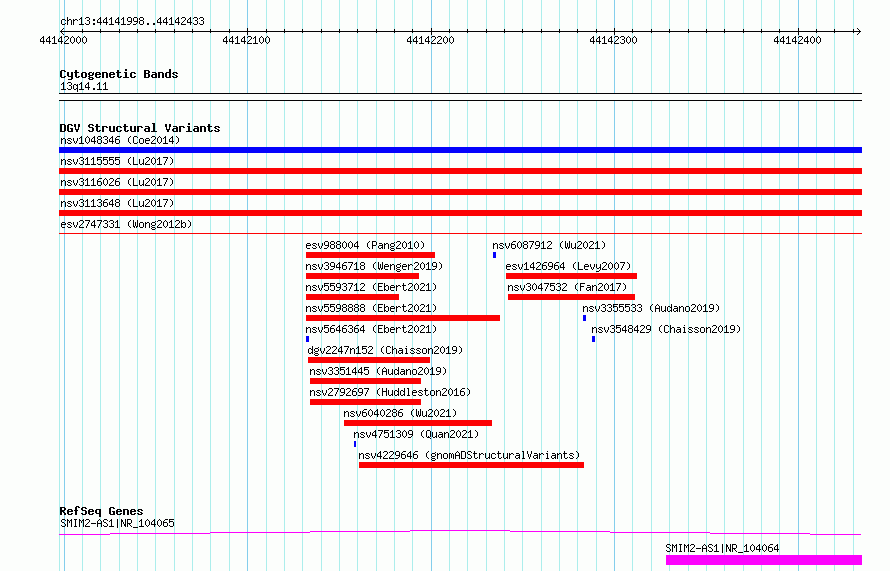Click the small blue marker under nsv6087912
This screenshot has height=571, width=890.
[x=494, y=255]
